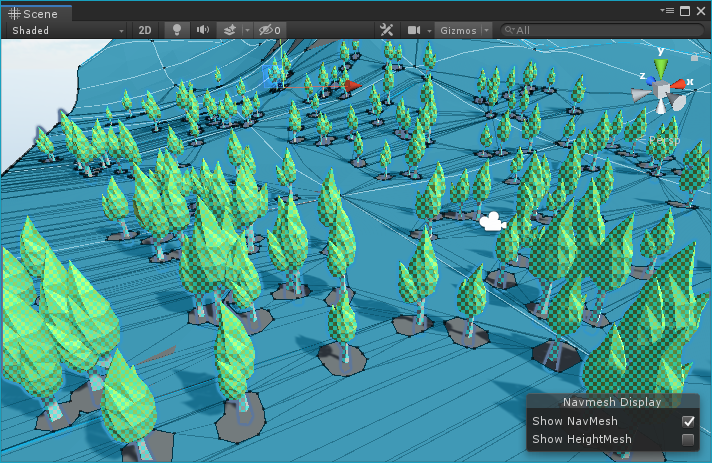Click the red X axis gizmo cone
The image size is (712, 463).
click(677, 84)
